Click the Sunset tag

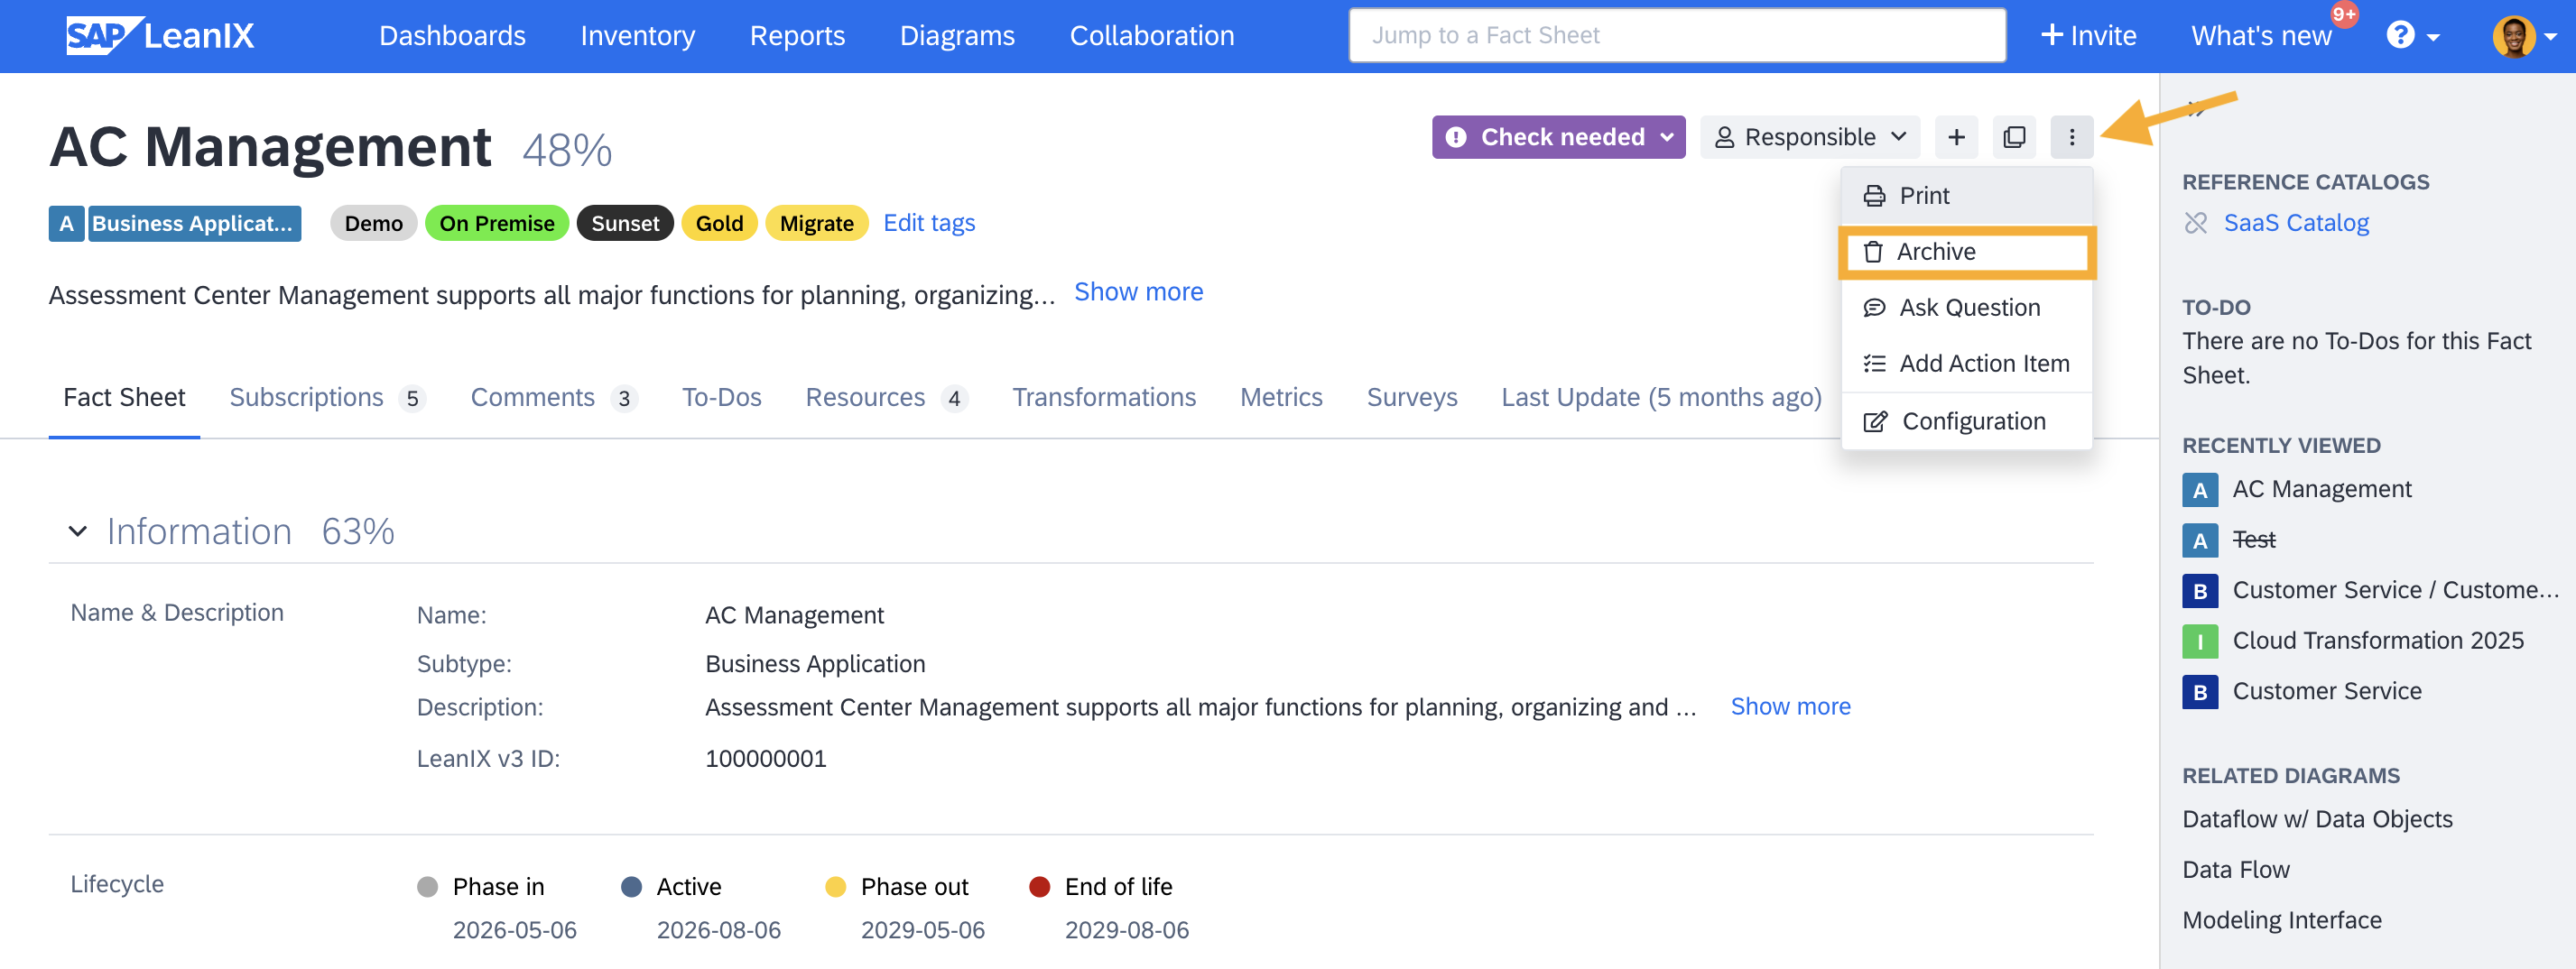(625, 223)
